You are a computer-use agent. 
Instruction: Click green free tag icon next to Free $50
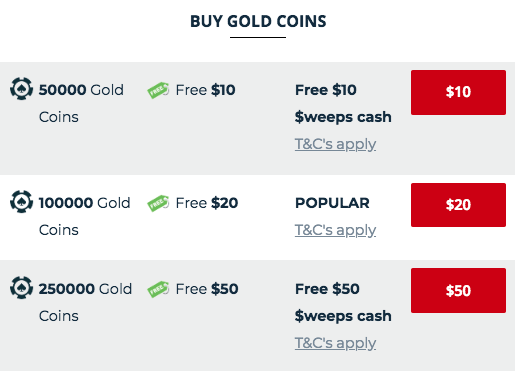point(158,289)
